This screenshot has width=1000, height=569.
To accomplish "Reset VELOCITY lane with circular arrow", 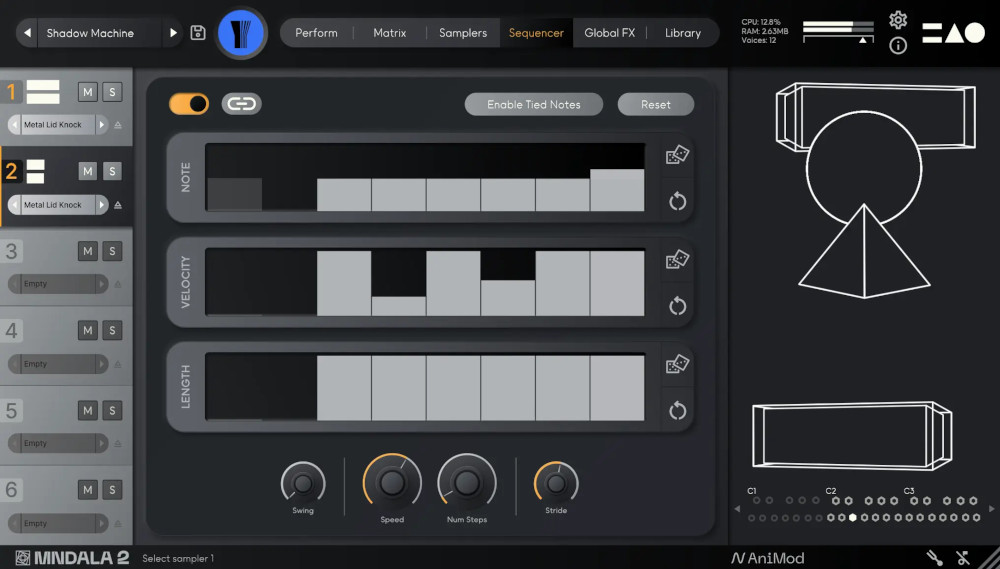I will (677, 306).
